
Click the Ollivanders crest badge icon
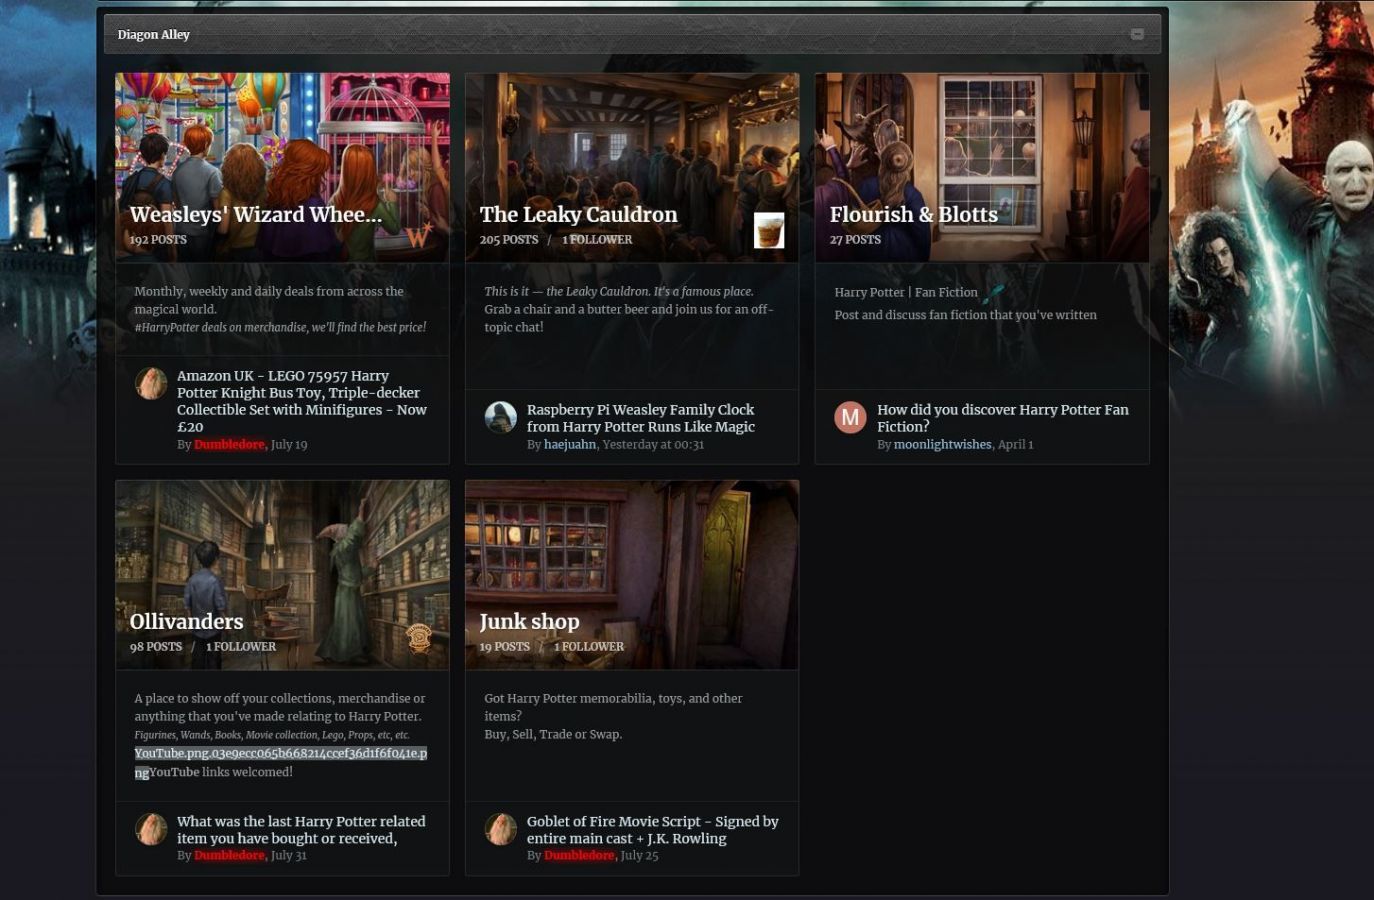pyautogui.click(x=419, y=637)
